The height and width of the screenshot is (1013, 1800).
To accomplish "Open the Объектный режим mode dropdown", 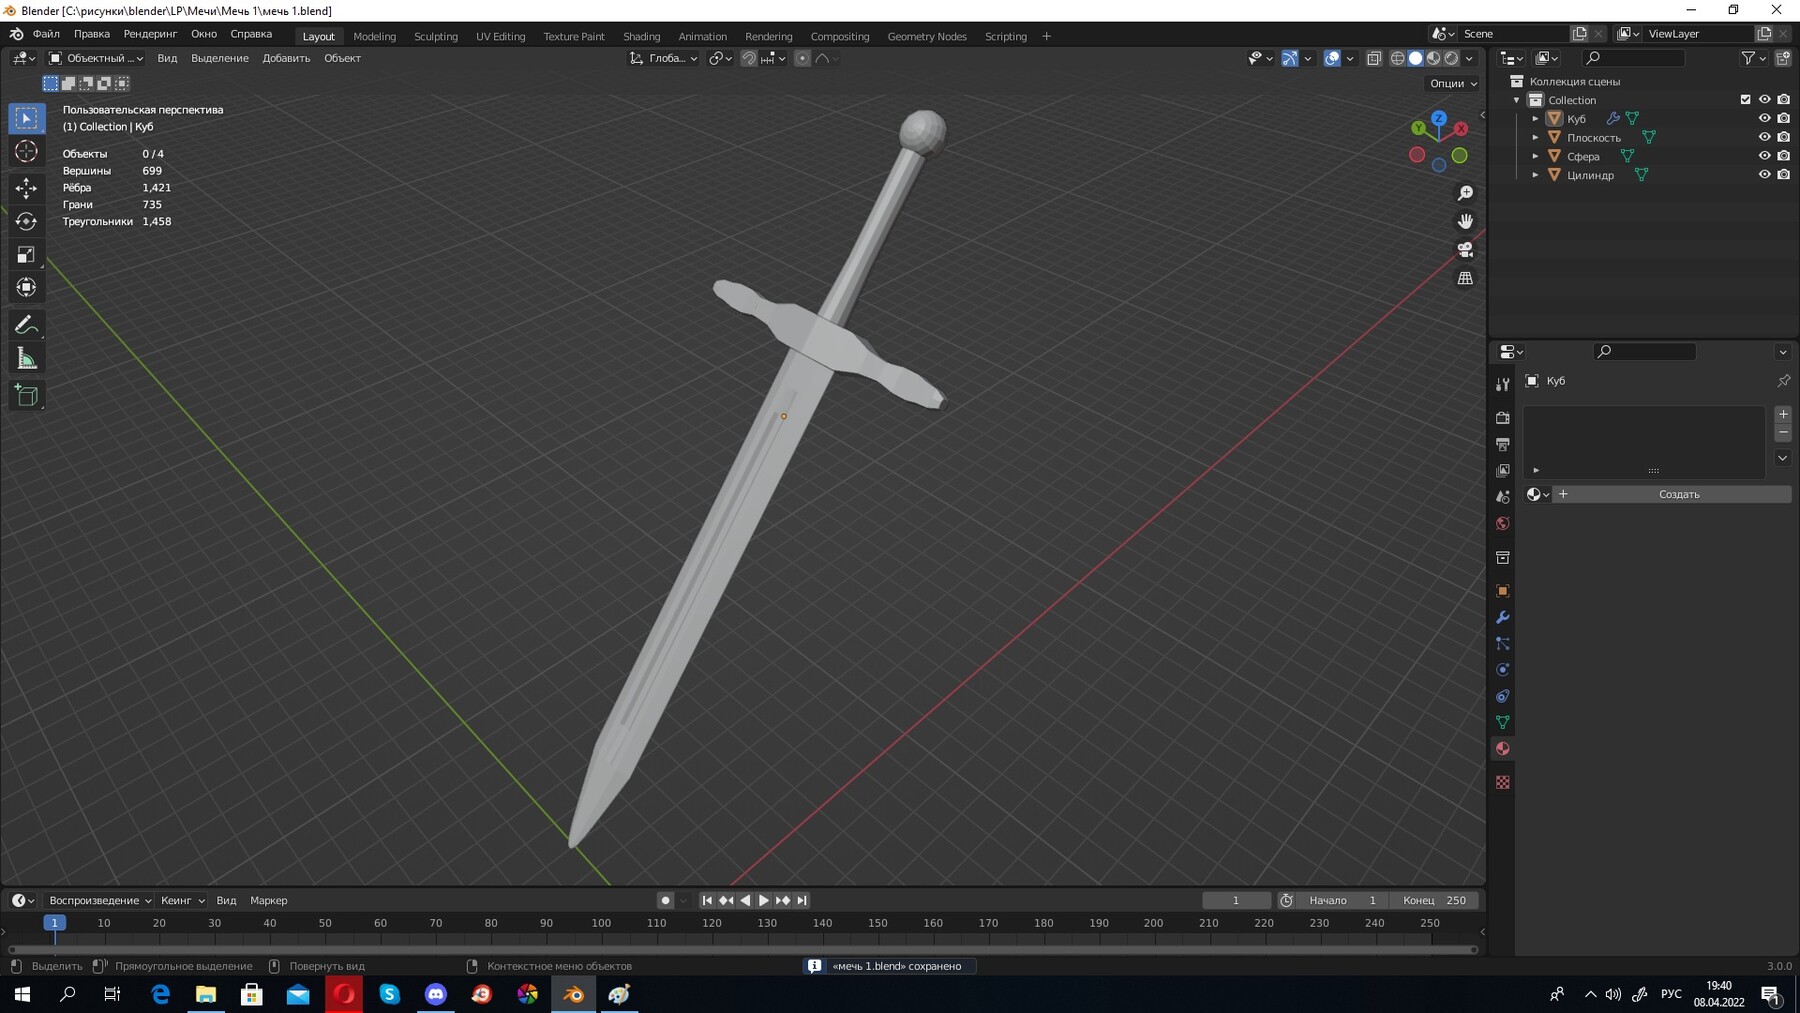I will tap(95, 58).
